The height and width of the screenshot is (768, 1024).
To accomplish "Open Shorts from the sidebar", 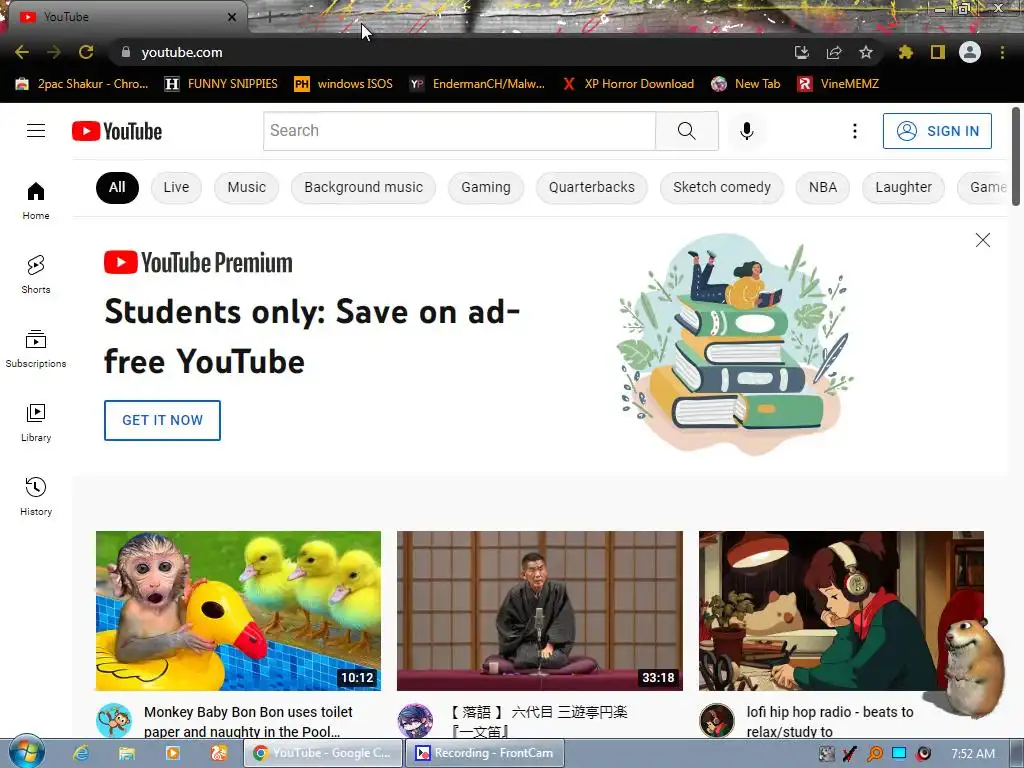I will pos(36,274).
